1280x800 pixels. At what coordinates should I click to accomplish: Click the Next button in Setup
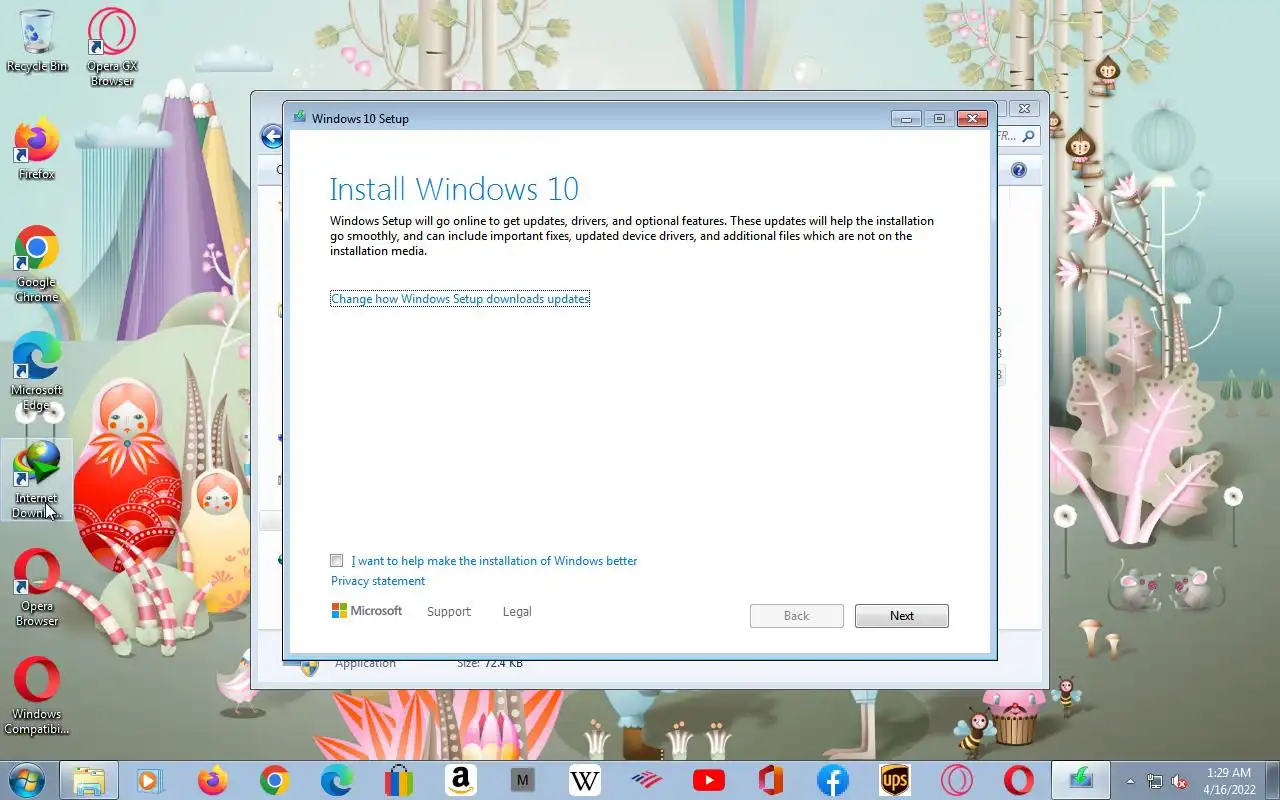pos(902,616)
